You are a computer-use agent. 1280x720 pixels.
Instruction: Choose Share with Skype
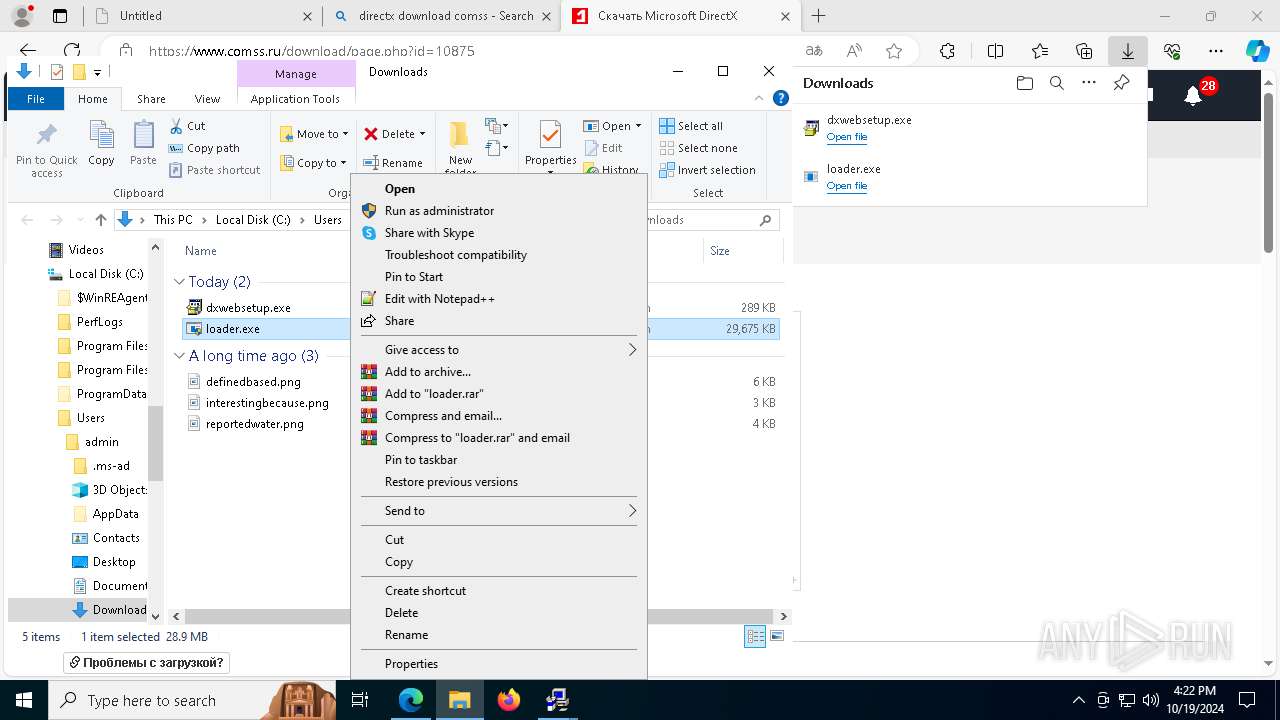point(499,233)
